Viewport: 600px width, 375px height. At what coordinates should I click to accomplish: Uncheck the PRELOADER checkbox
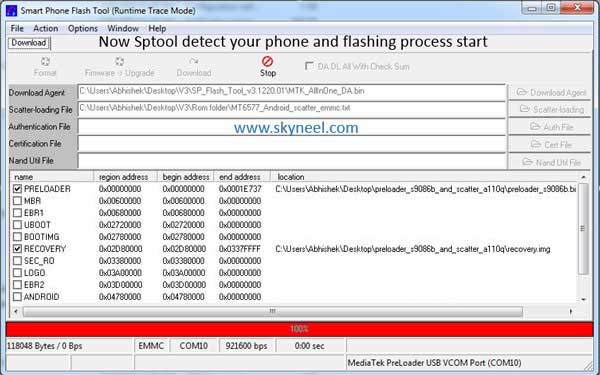point(17,189)
